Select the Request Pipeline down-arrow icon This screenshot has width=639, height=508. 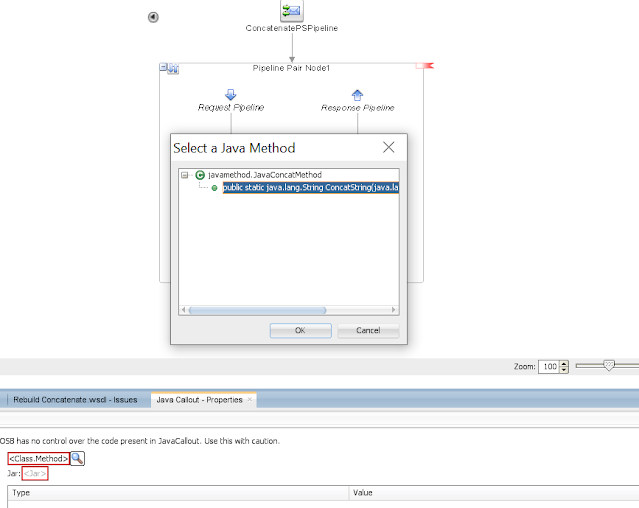point(231,95)
